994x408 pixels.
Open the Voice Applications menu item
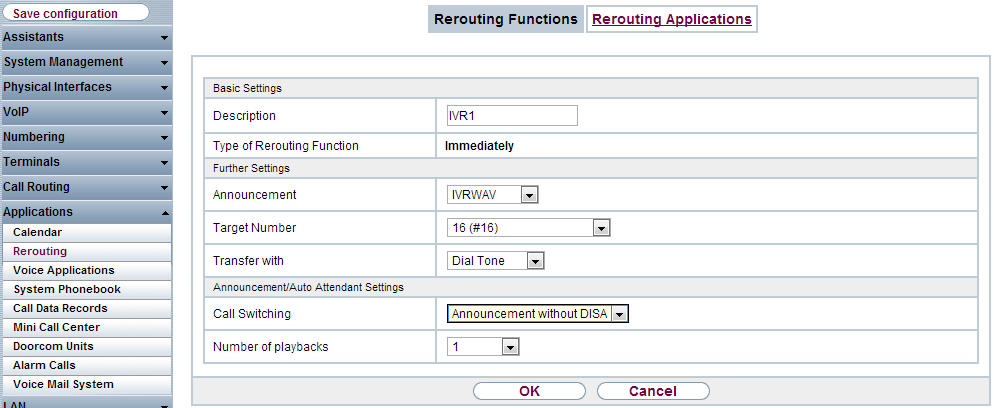[x=86, y=271]
